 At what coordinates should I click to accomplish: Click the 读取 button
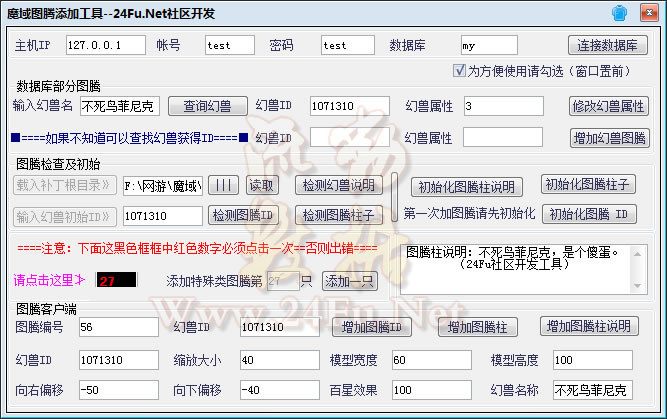(x=261, y=185)
